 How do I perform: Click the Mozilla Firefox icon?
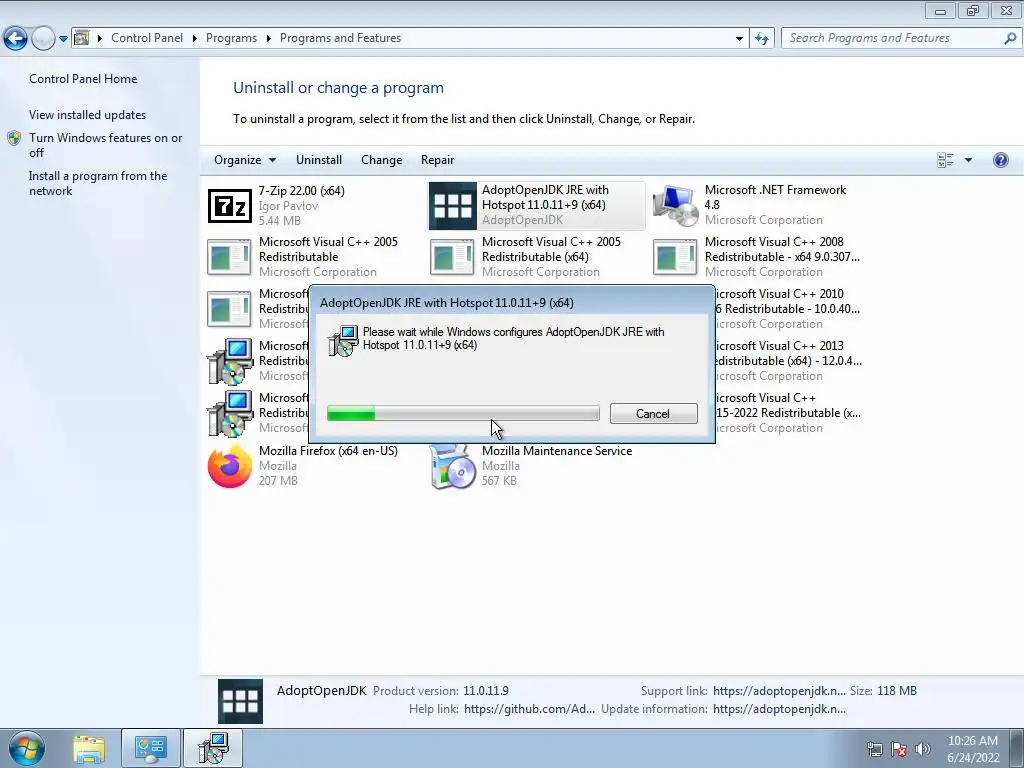(x=230, y=466)
